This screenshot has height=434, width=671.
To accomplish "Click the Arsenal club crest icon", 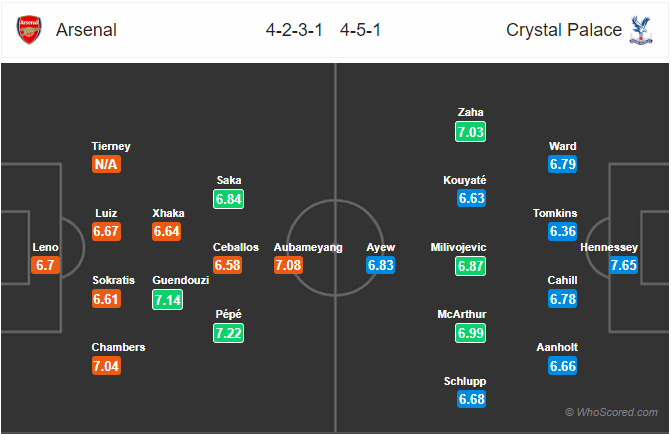I will (x=29, y=30).
